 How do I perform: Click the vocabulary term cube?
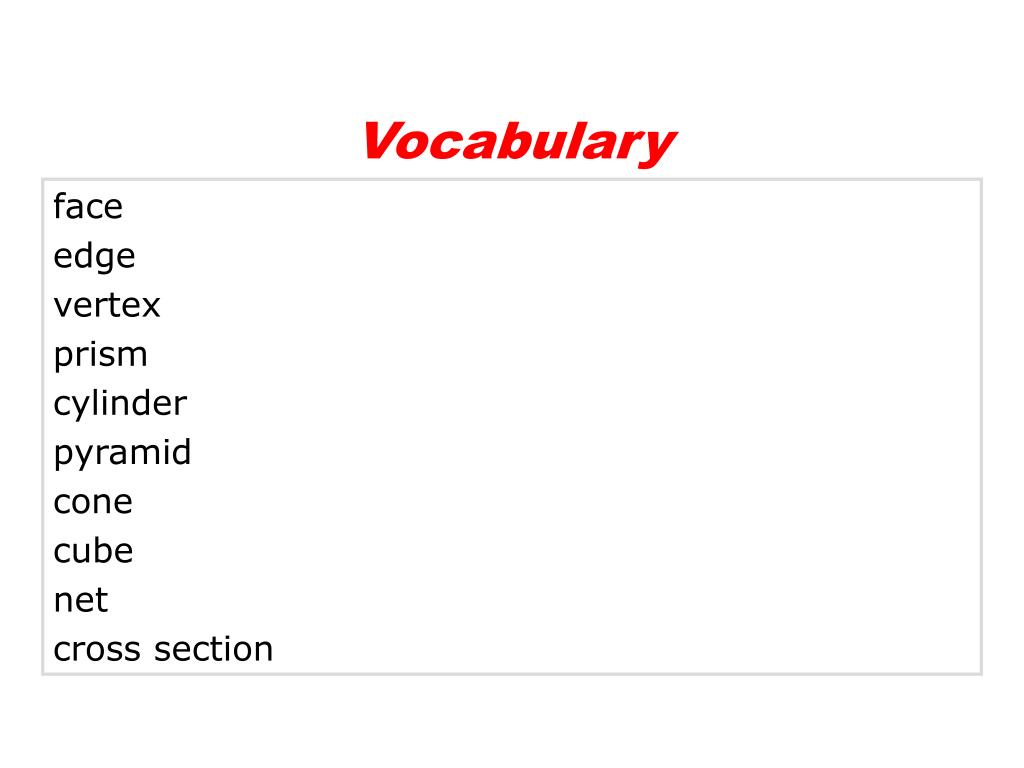click(93, 551)
